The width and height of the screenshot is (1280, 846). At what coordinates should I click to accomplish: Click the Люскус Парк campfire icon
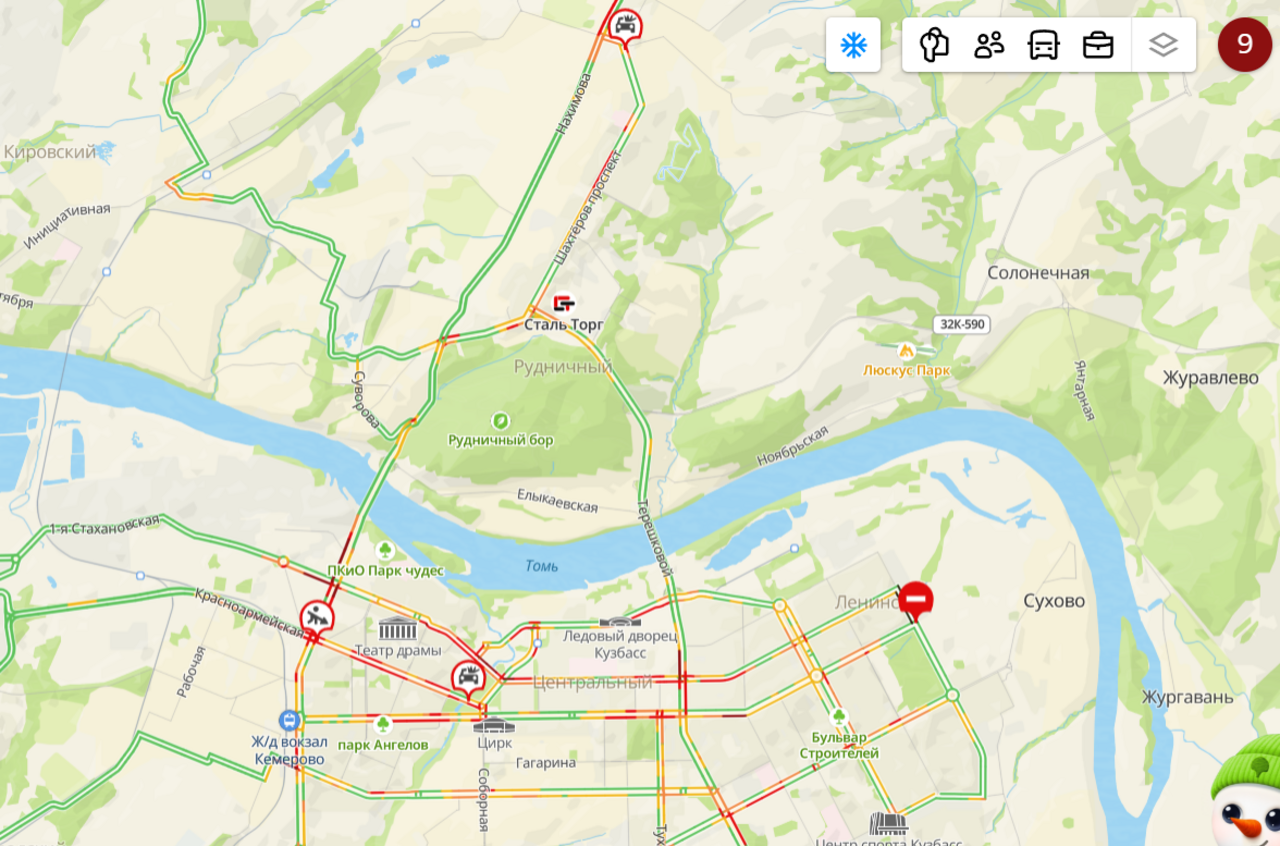pos(907,351)
